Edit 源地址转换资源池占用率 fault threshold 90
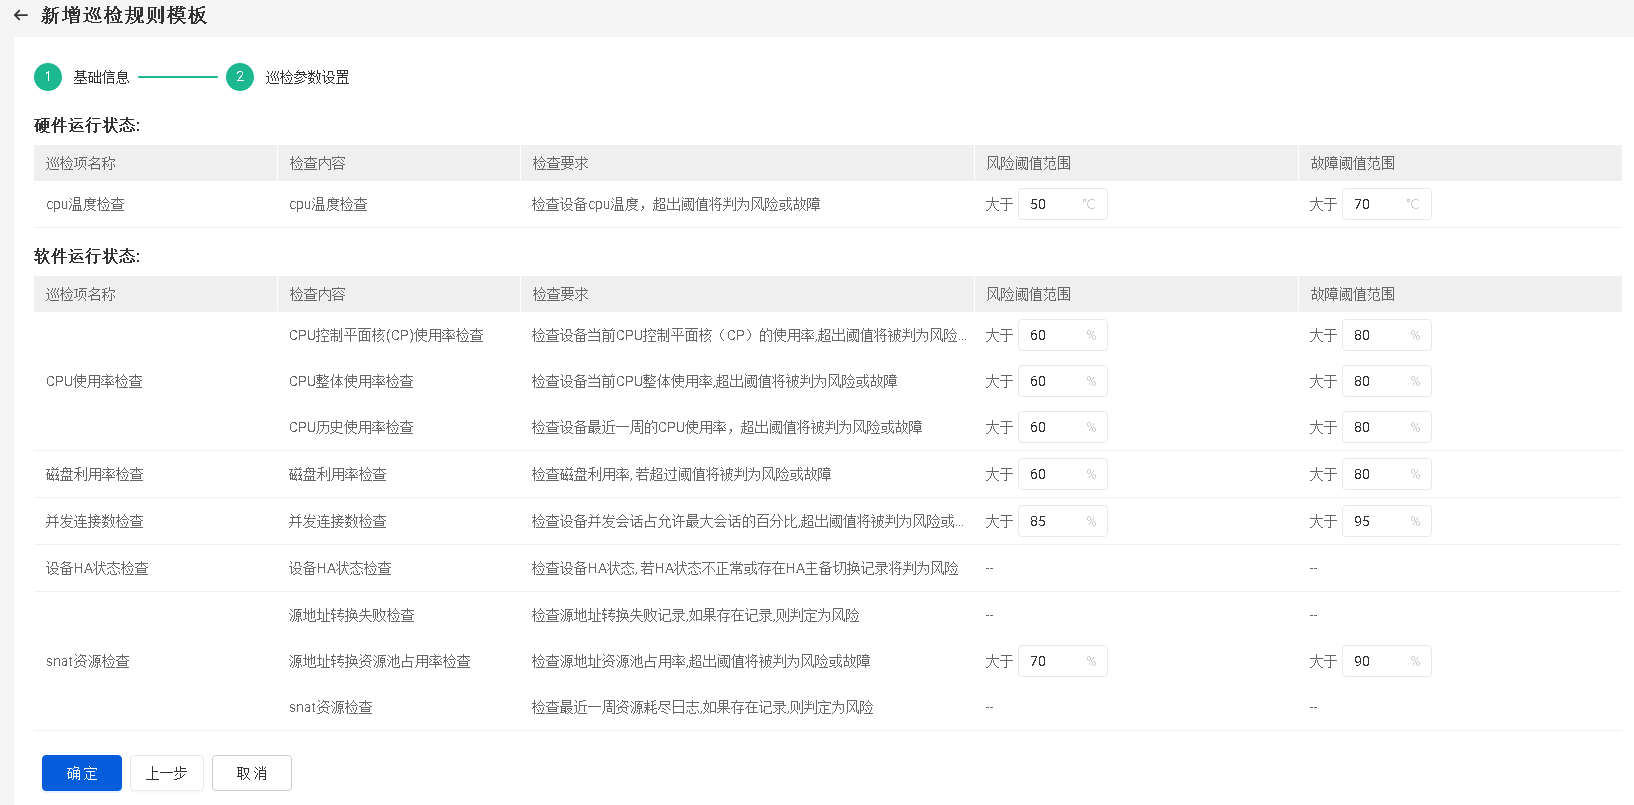The height and width of the screenshot is (805, 1634). [x=1374, y=661]
